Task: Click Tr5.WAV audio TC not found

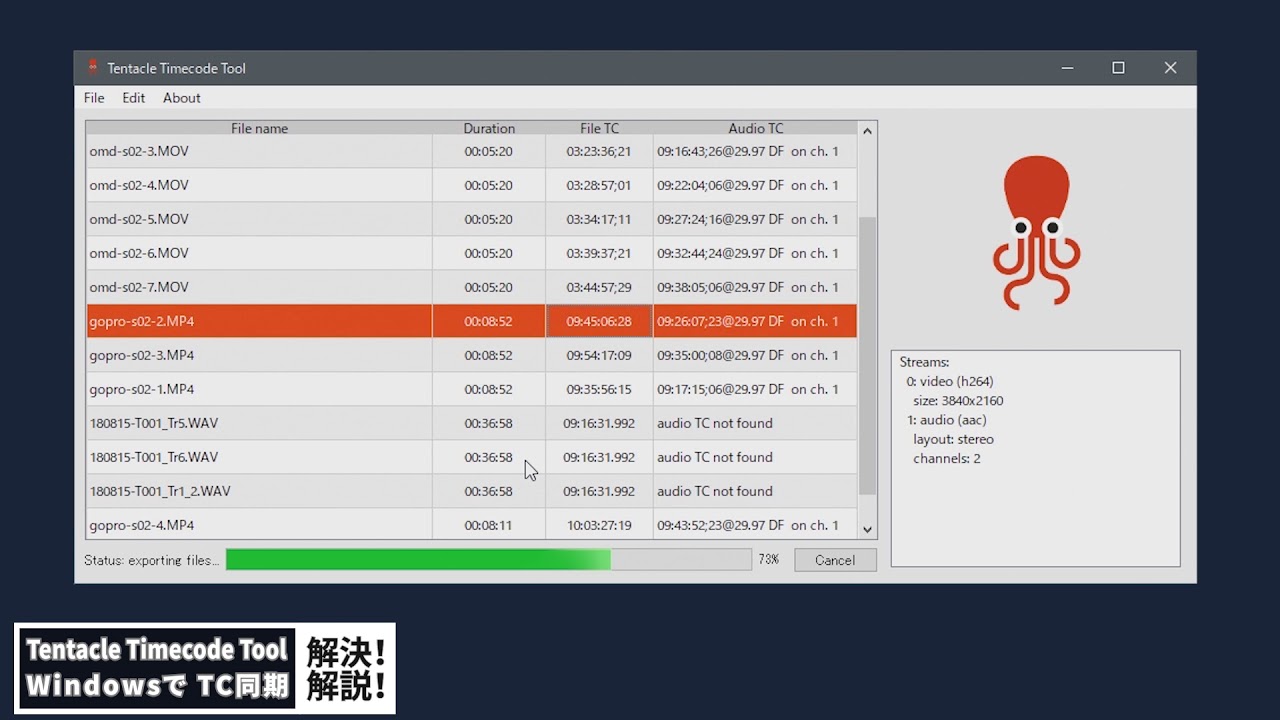Action: click(x=715, y=423)
